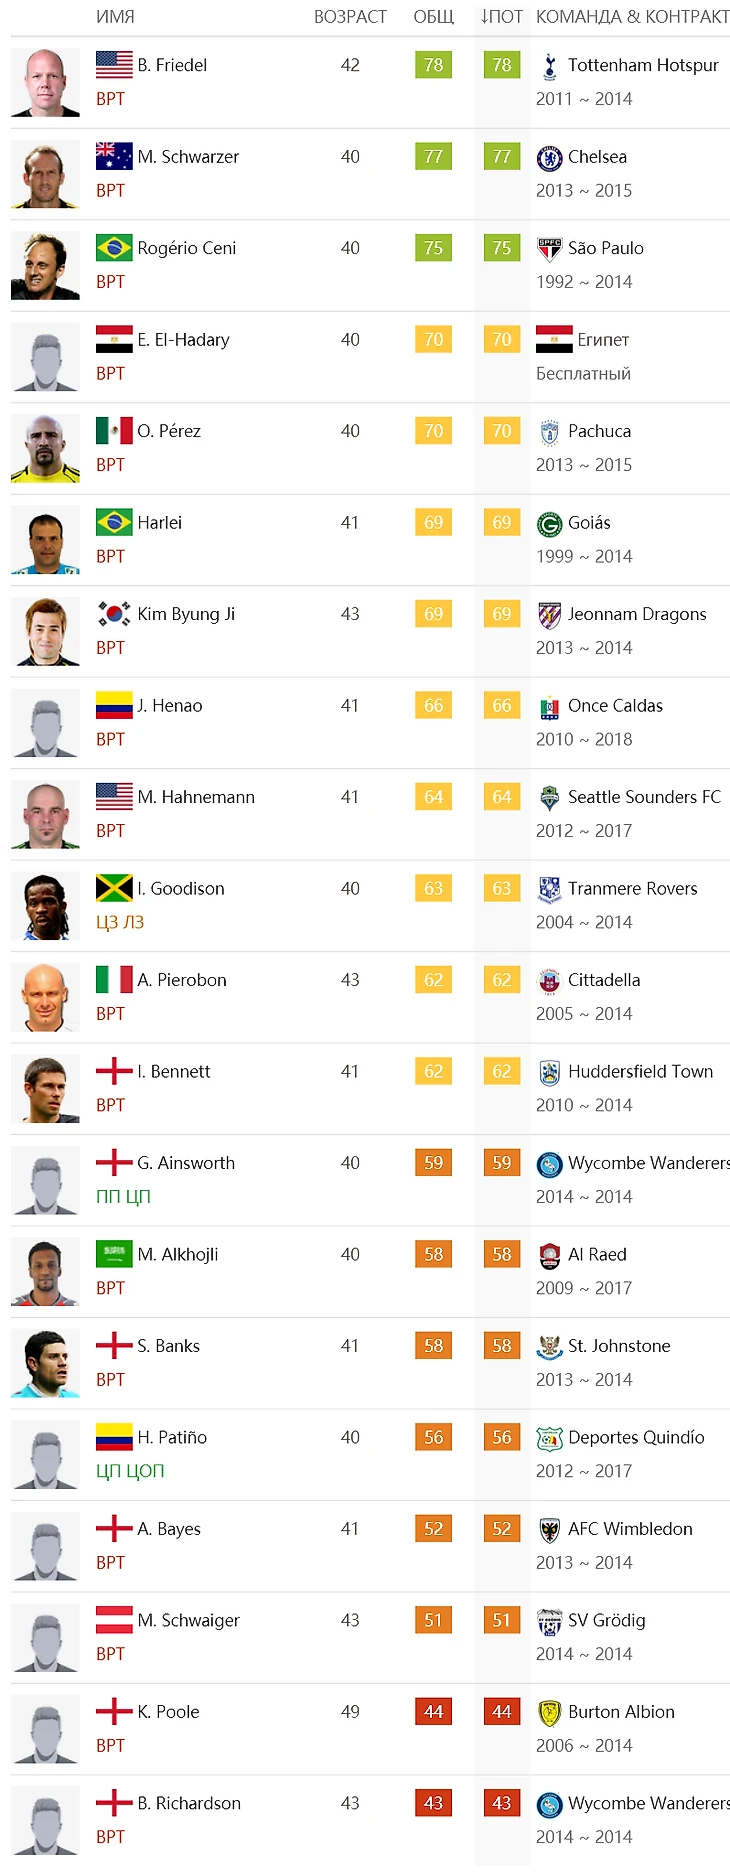Click the South Korea flag beside Kim Byung Ji
730x1876 pixels.
pos(114,614)
